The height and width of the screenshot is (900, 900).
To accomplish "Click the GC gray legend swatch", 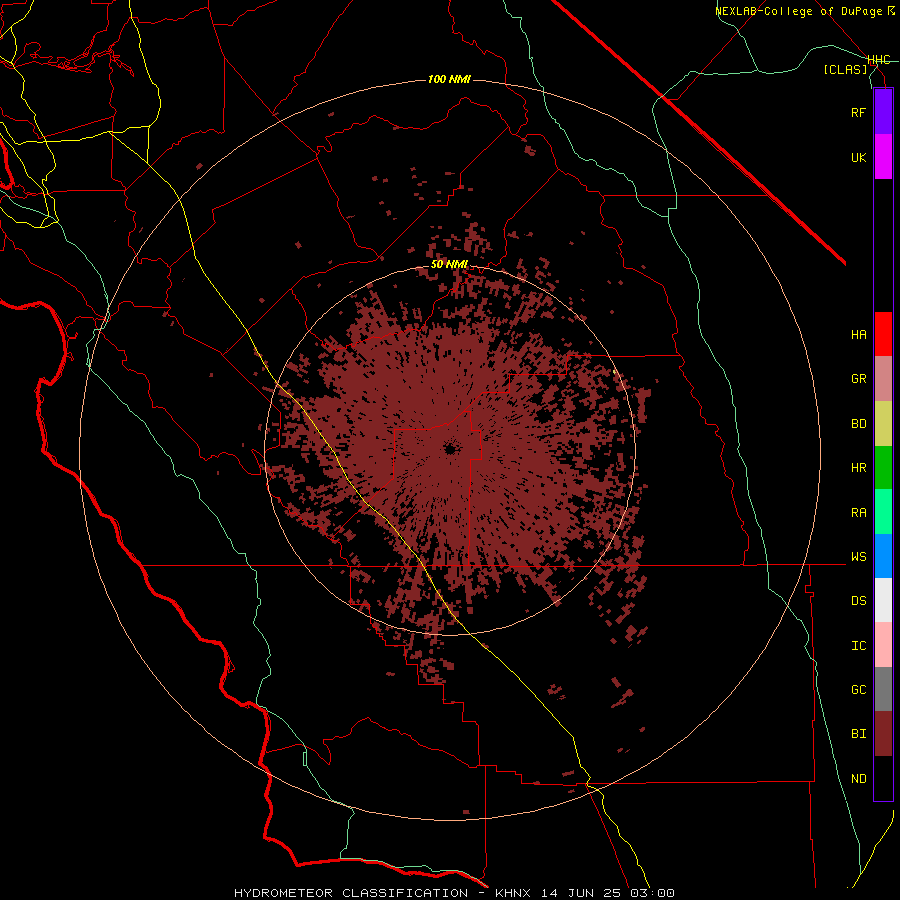I will (883, 689).
